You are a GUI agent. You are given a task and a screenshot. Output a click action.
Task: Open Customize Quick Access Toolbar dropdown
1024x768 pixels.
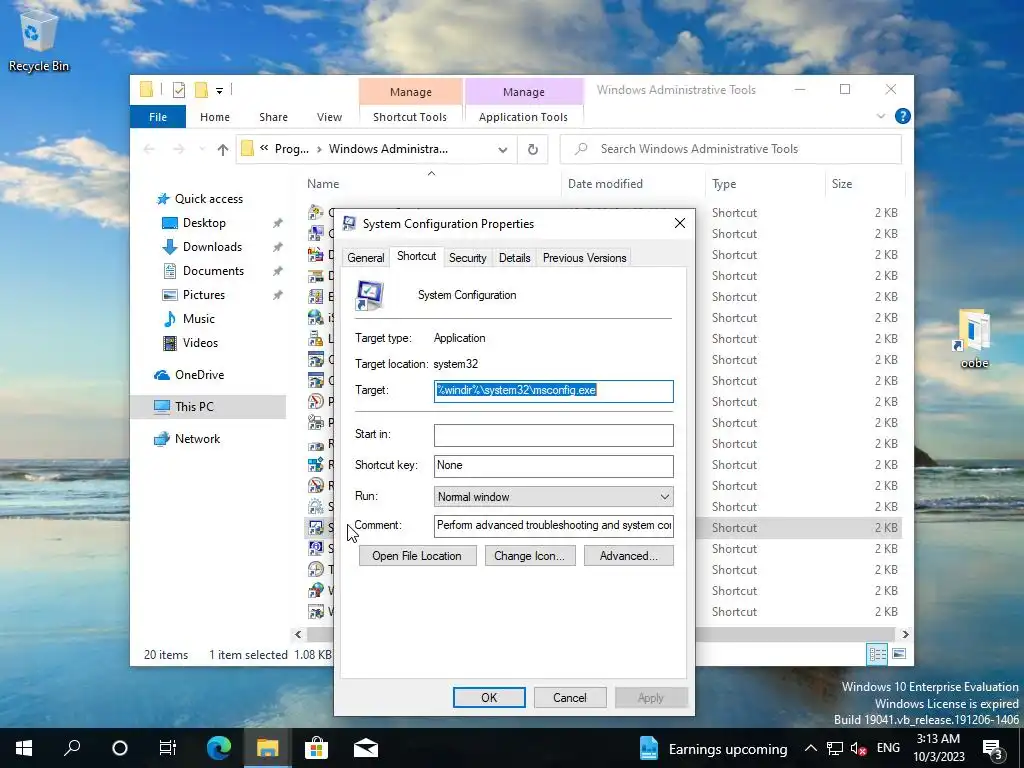click(219, 91)
